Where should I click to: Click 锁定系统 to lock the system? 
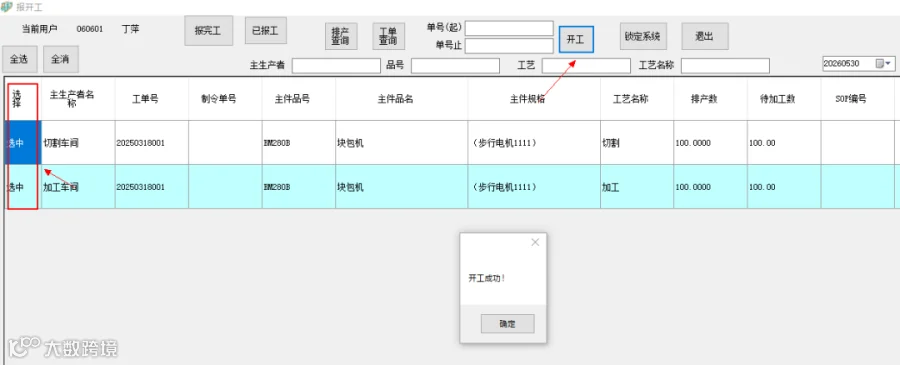(643, 36)
